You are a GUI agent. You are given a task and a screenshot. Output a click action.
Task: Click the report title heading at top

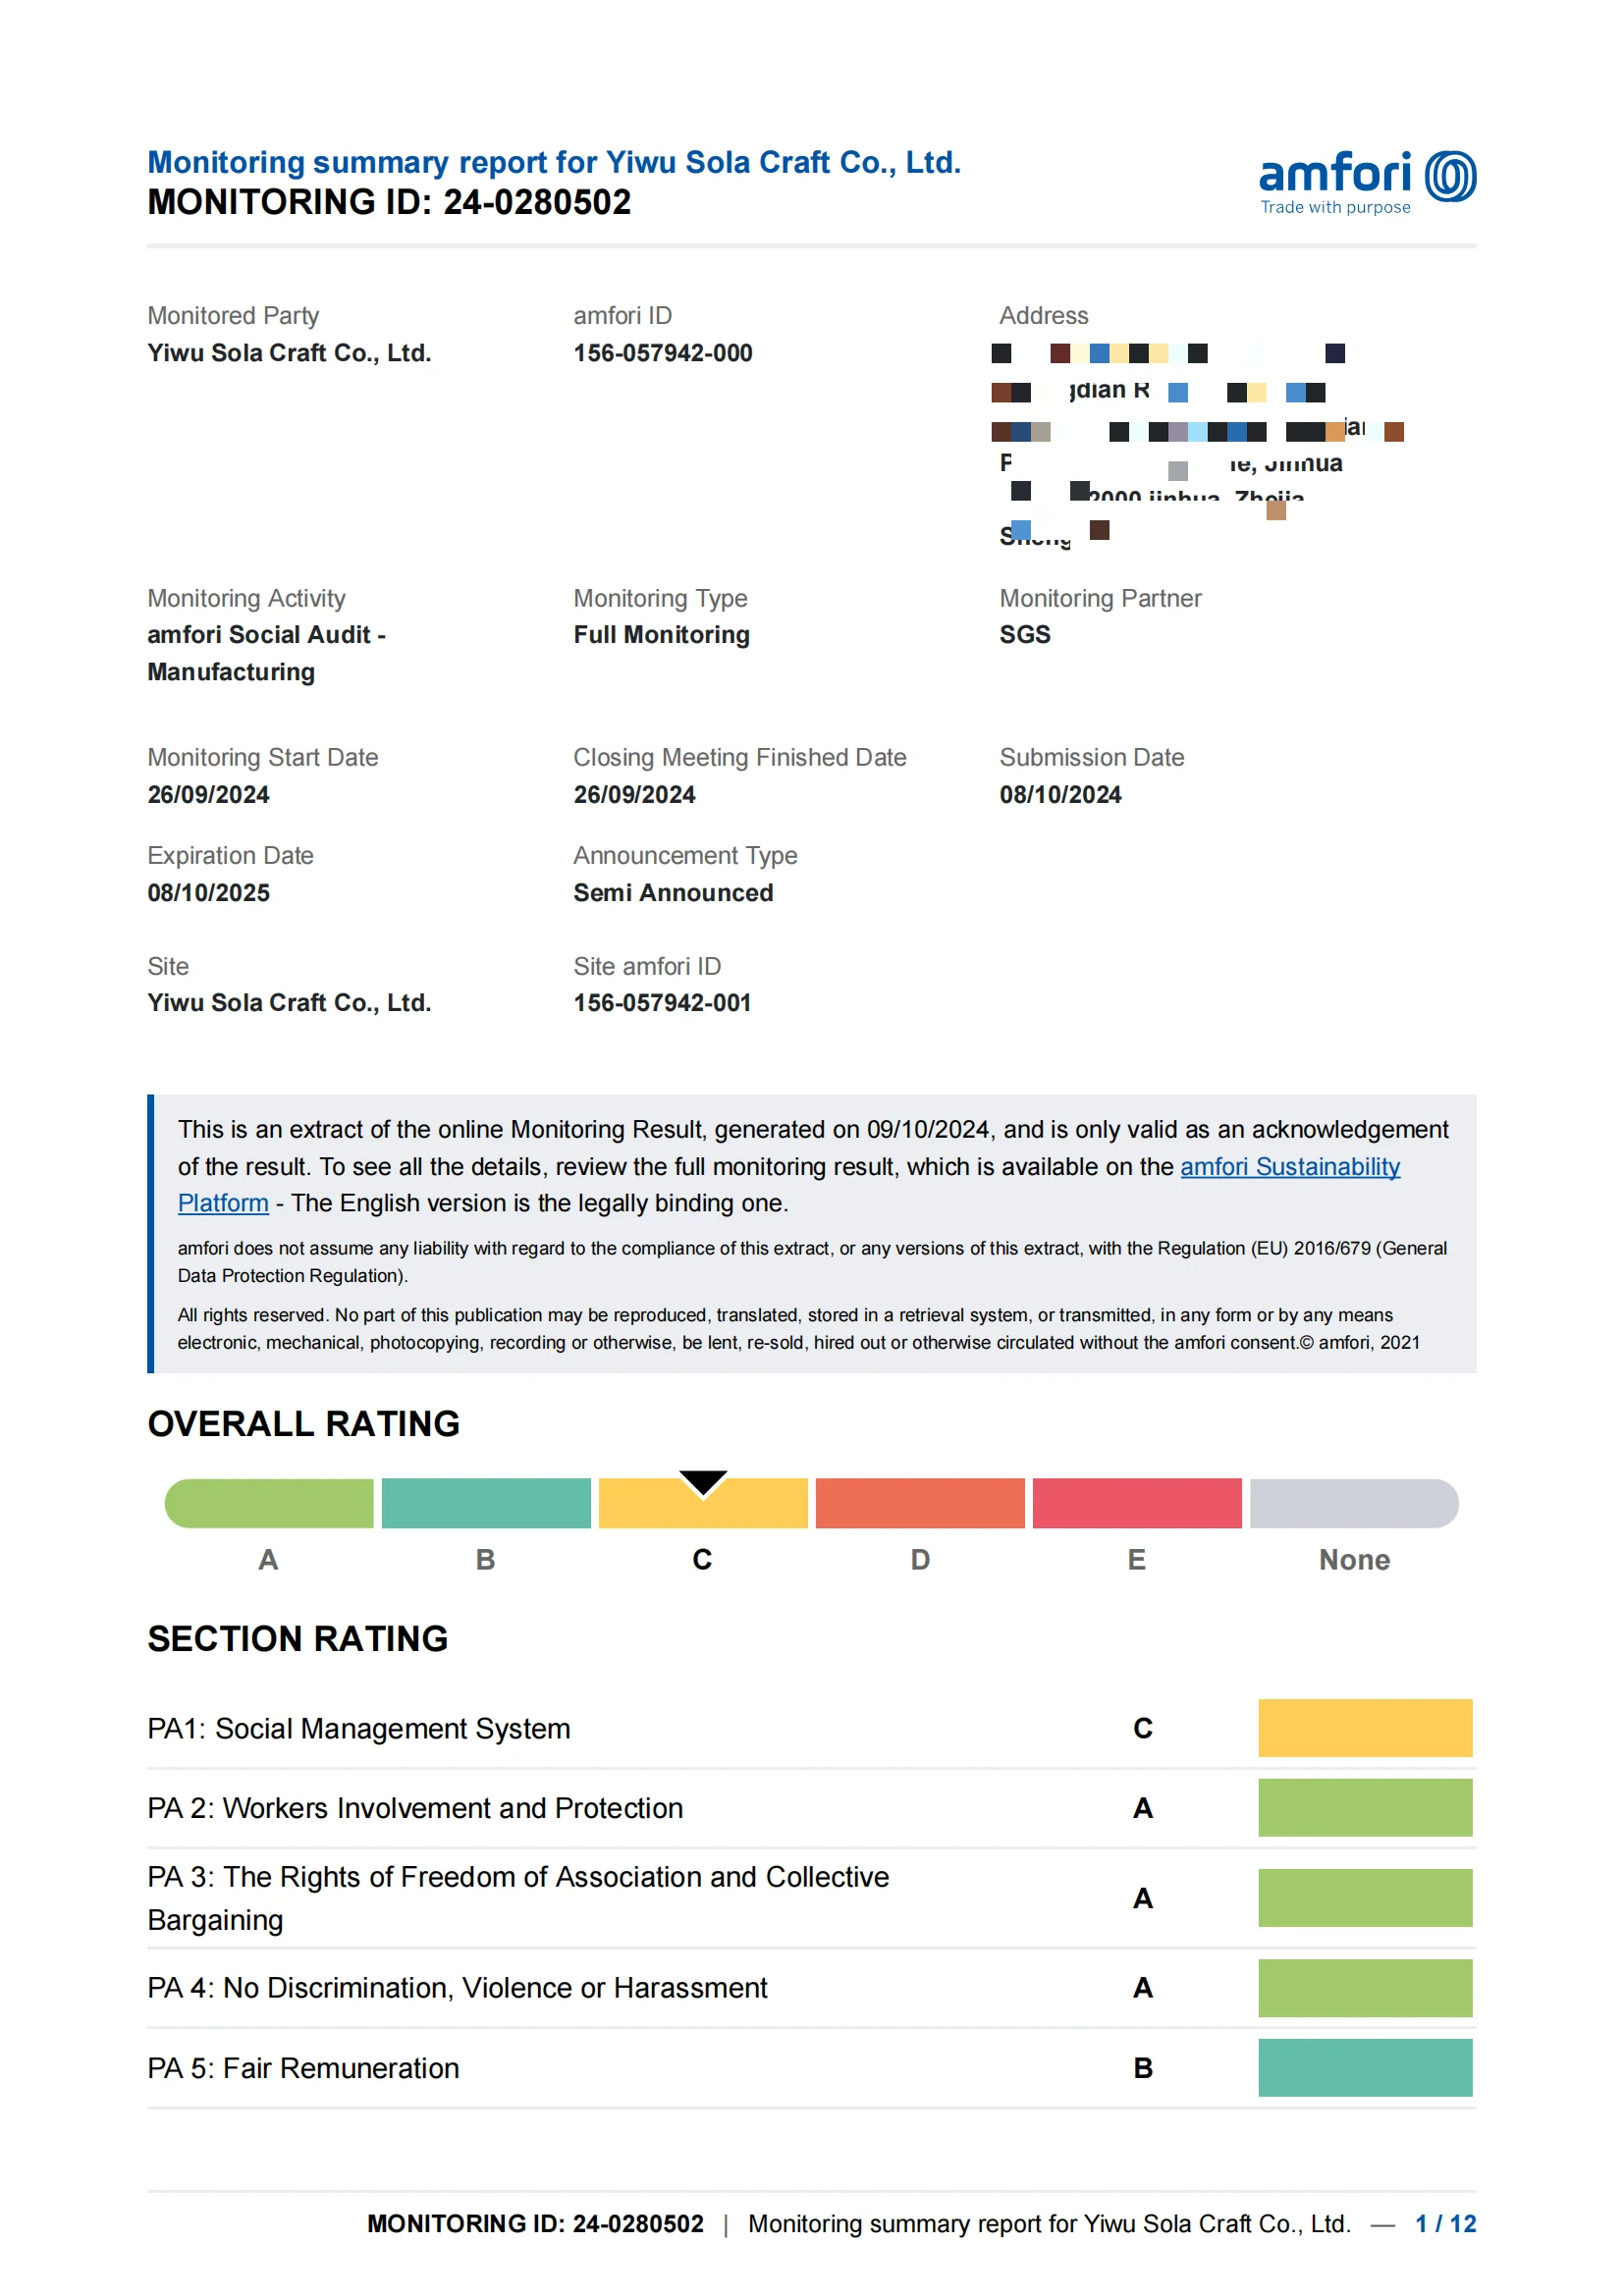tap(554, 162)
